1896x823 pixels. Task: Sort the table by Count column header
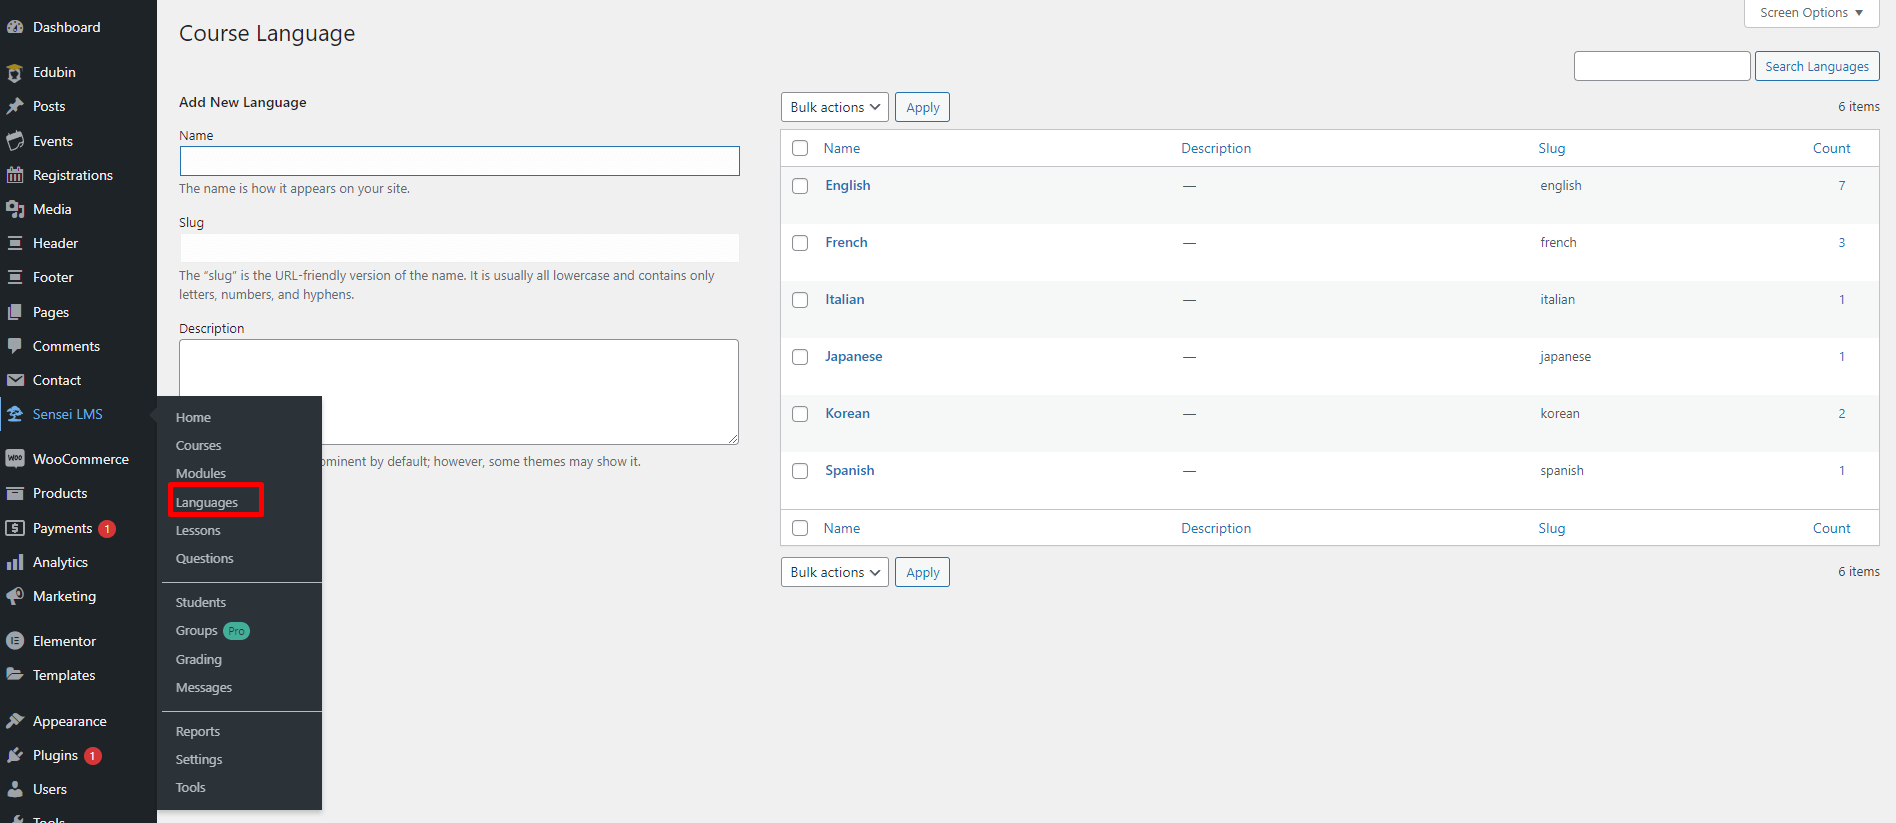pos(1831,148)
